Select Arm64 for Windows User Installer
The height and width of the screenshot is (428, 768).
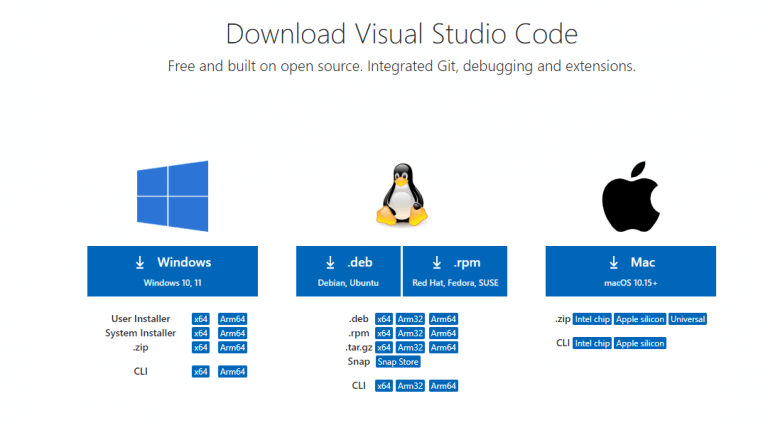232,319
